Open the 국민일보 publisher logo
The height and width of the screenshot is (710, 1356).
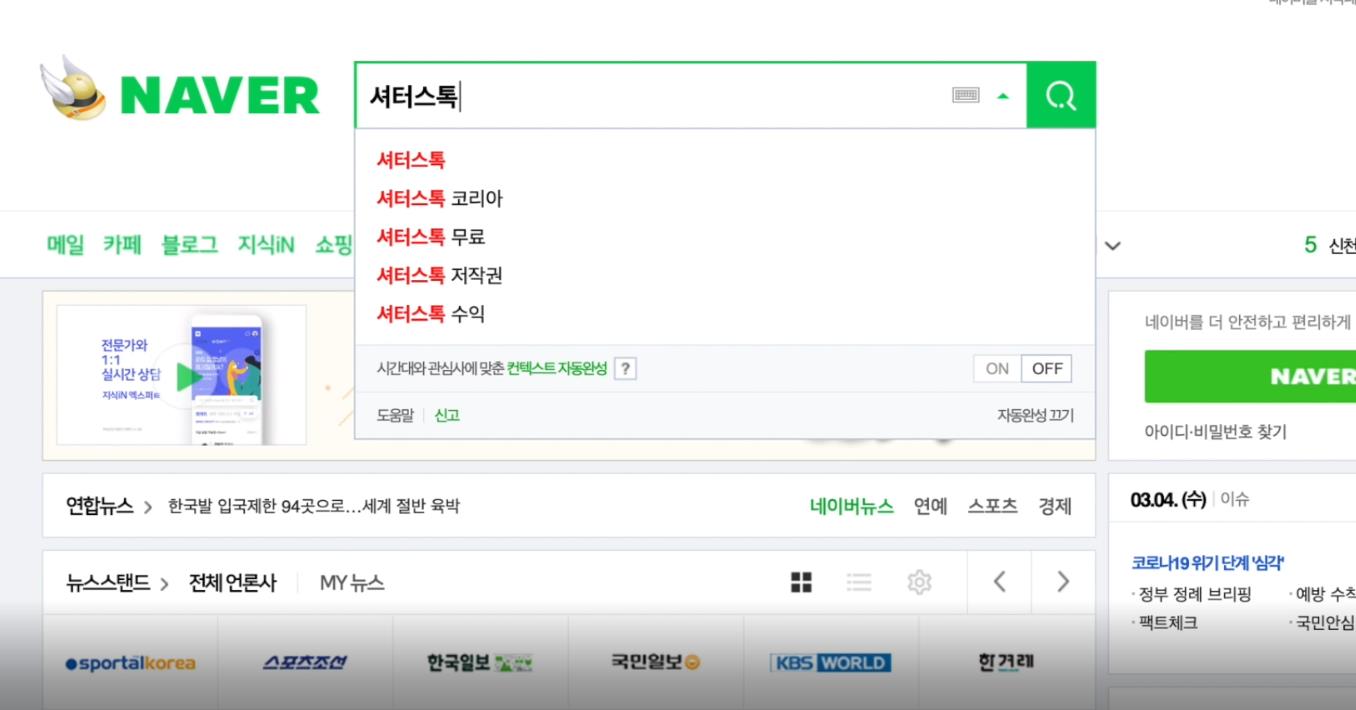655,662
